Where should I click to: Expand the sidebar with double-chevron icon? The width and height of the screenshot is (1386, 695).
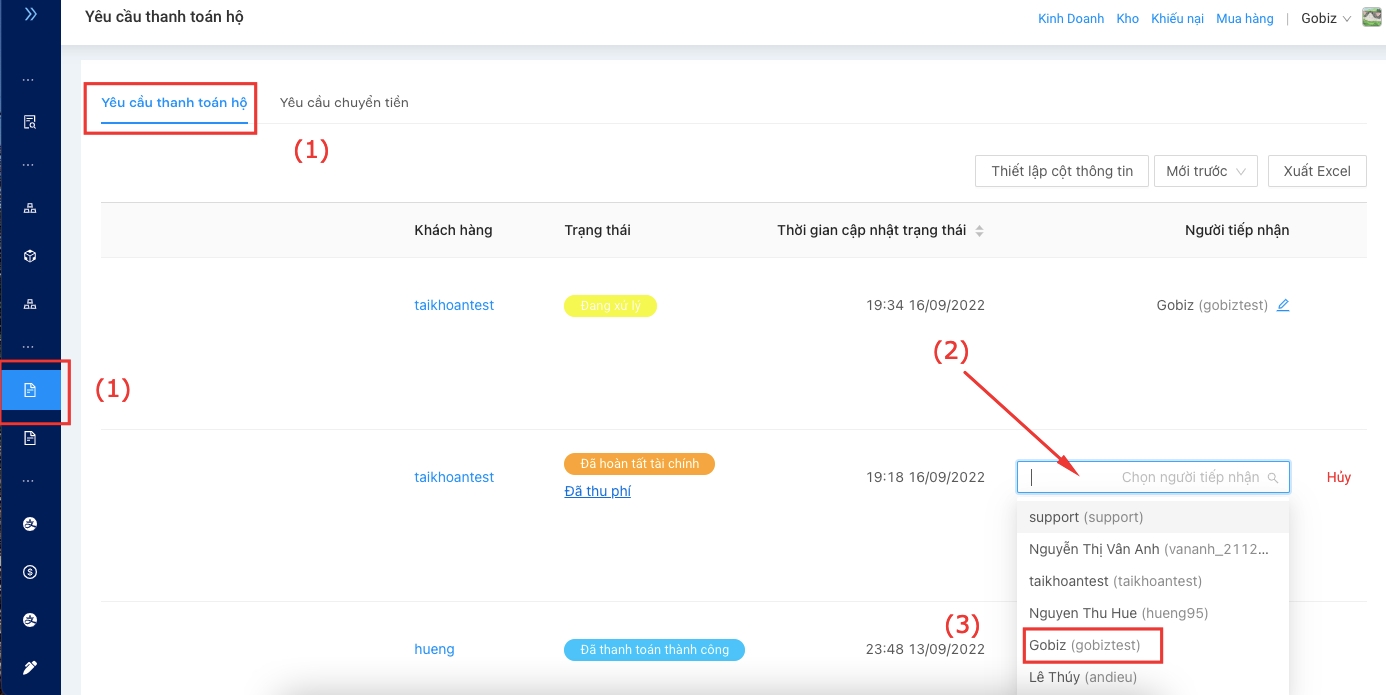pos(30,14)
